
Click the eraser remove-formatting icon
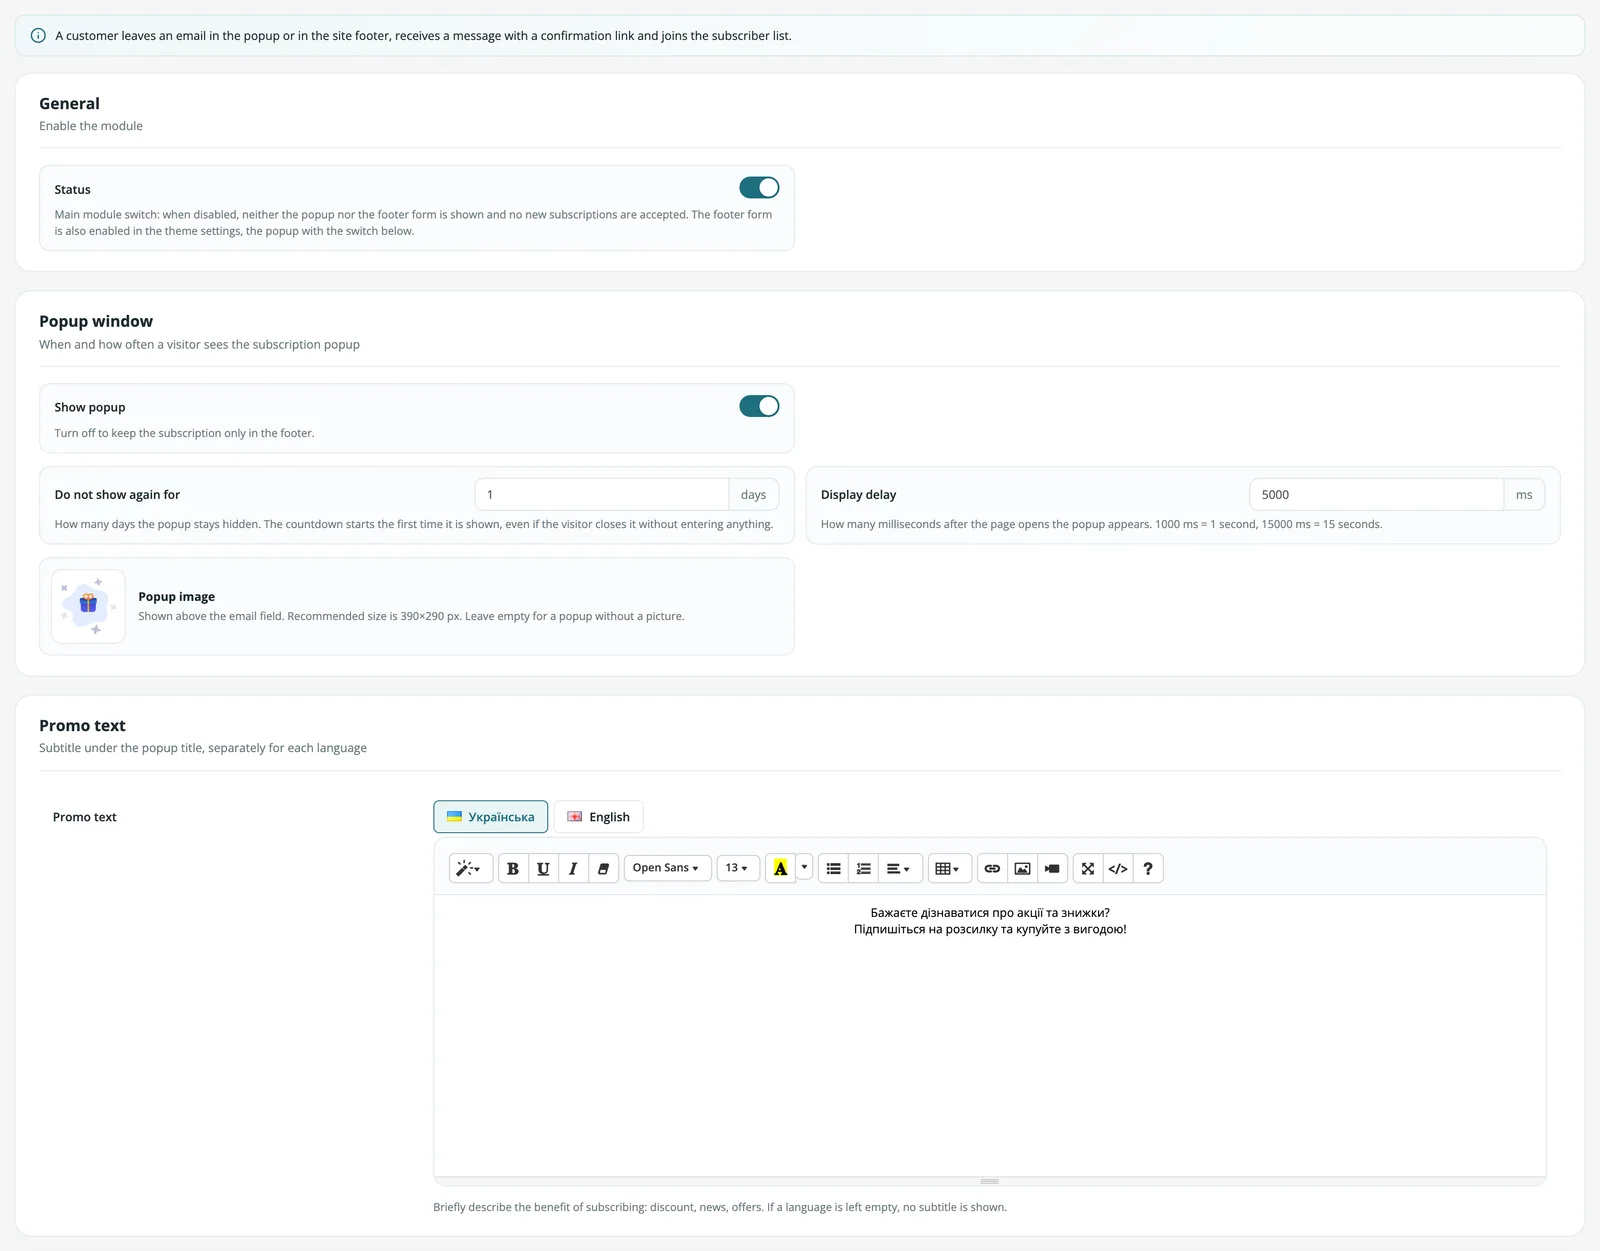click(603, 868)
